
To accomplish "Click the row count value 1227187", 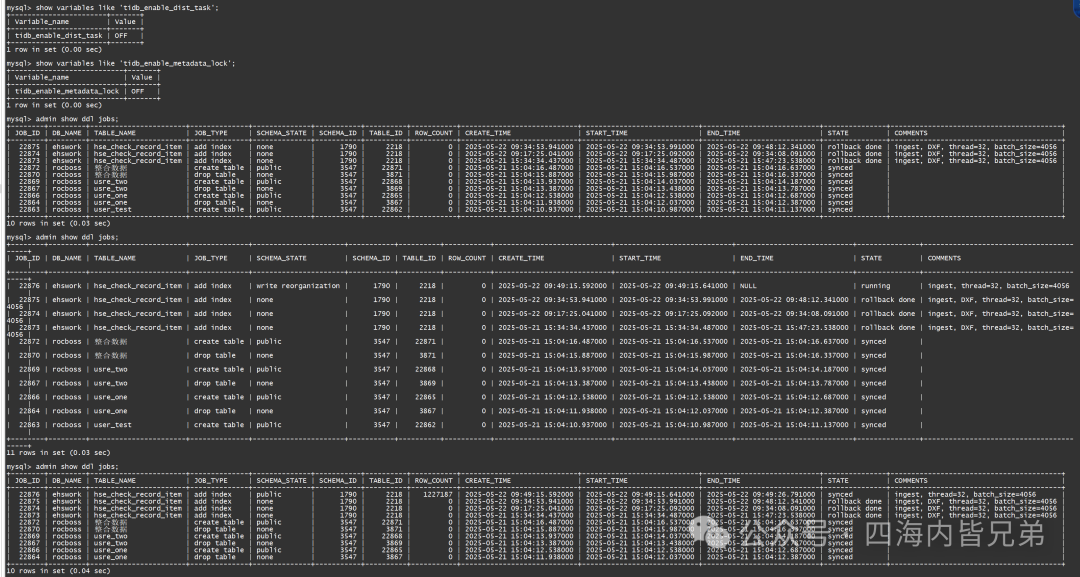I will [x=437, y=494].
